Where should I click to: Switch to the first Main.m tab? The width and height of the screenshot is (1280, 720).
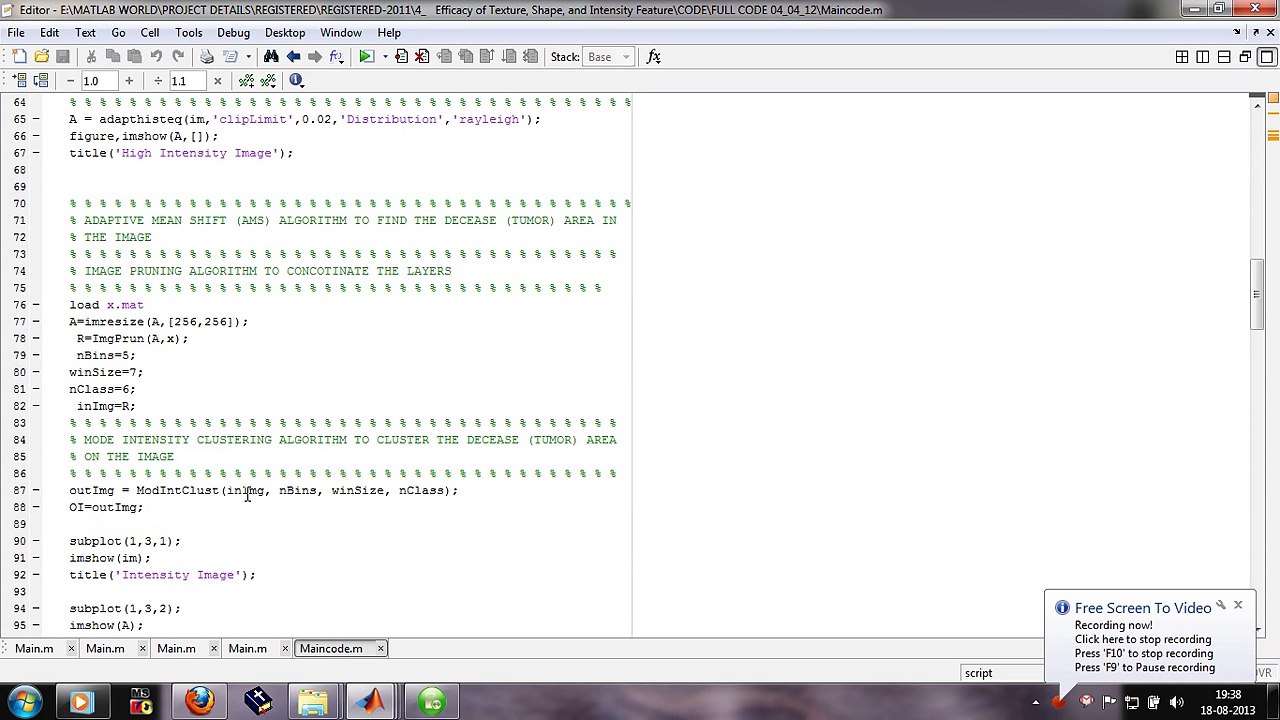tap(34, 649)
